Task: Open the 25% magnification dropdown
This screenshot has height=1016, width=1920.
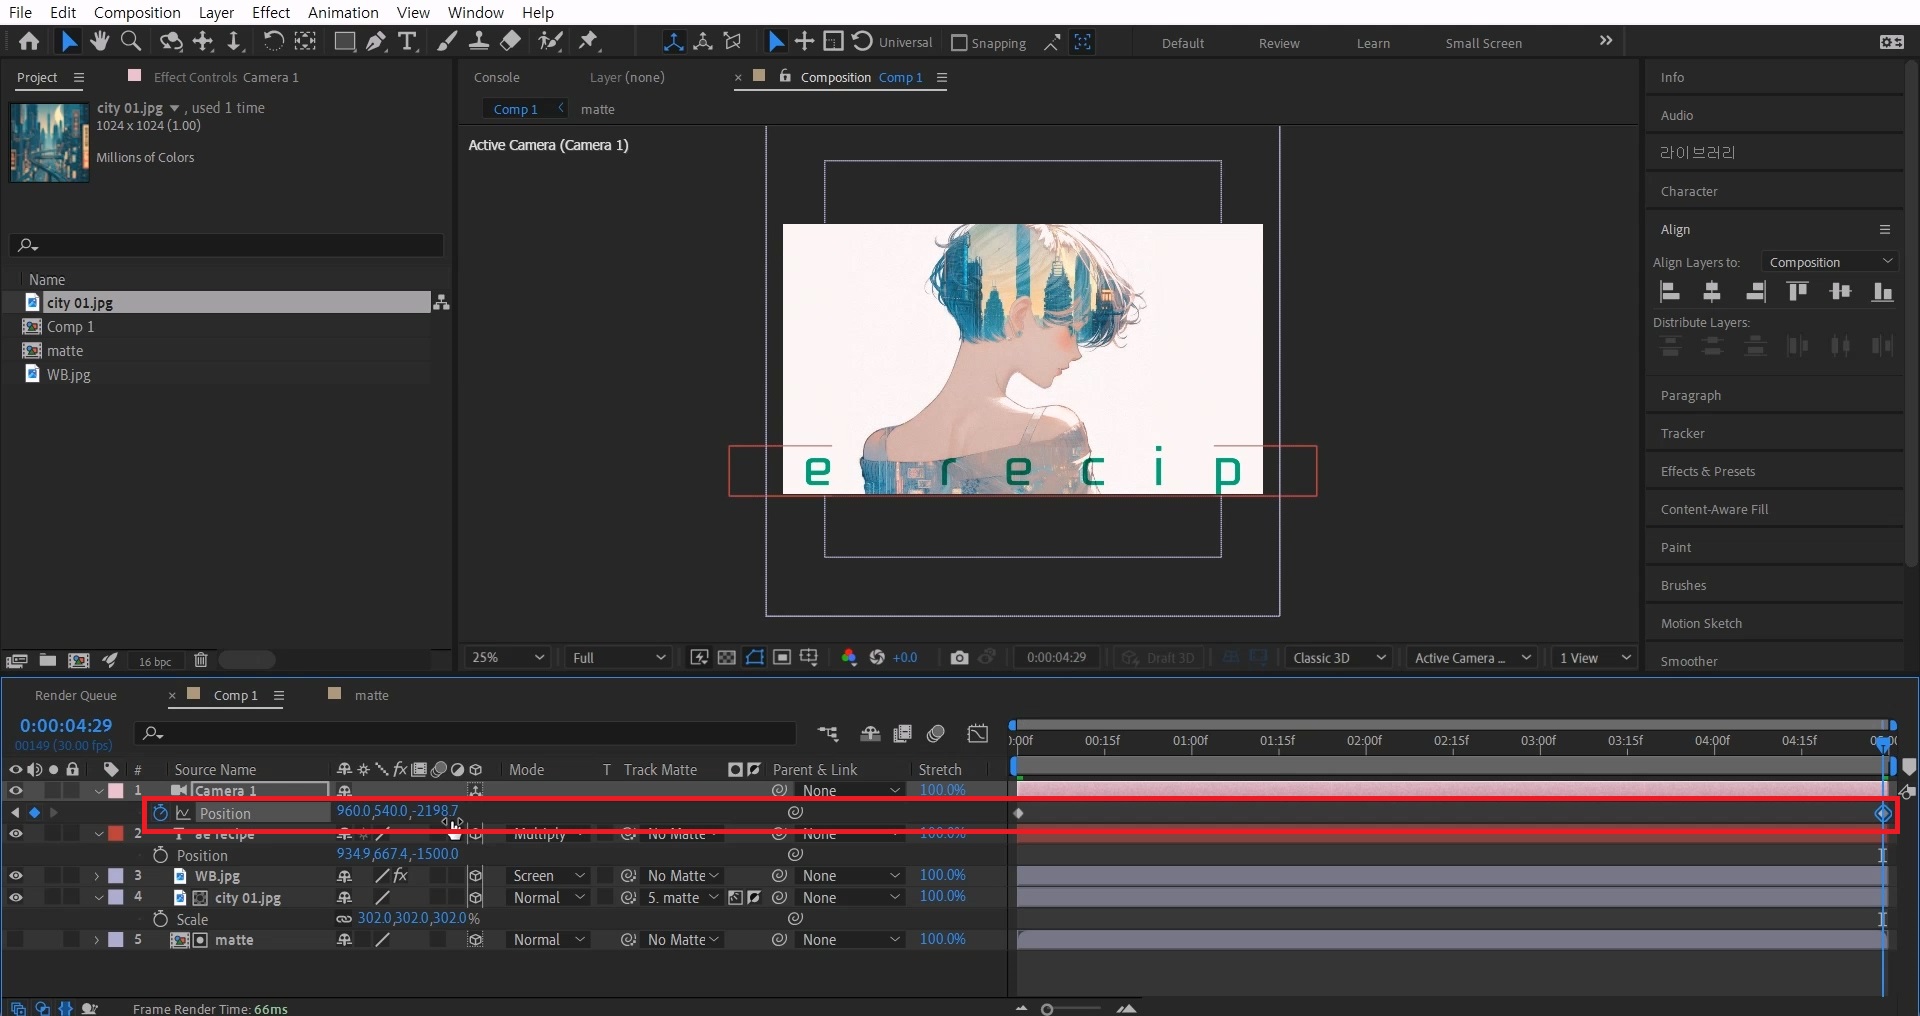Action: (508, 657)
